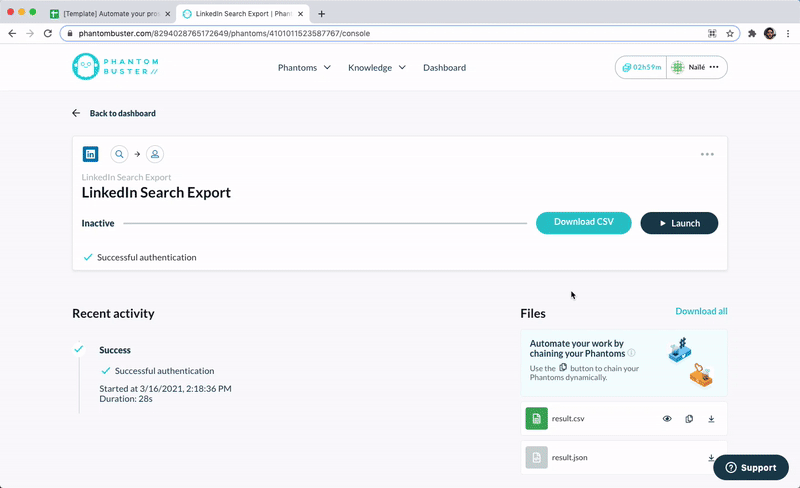Screen dimensions: 800x488
Task: Click the LinkedIn Search Export title heading
Action: [156, 192]
